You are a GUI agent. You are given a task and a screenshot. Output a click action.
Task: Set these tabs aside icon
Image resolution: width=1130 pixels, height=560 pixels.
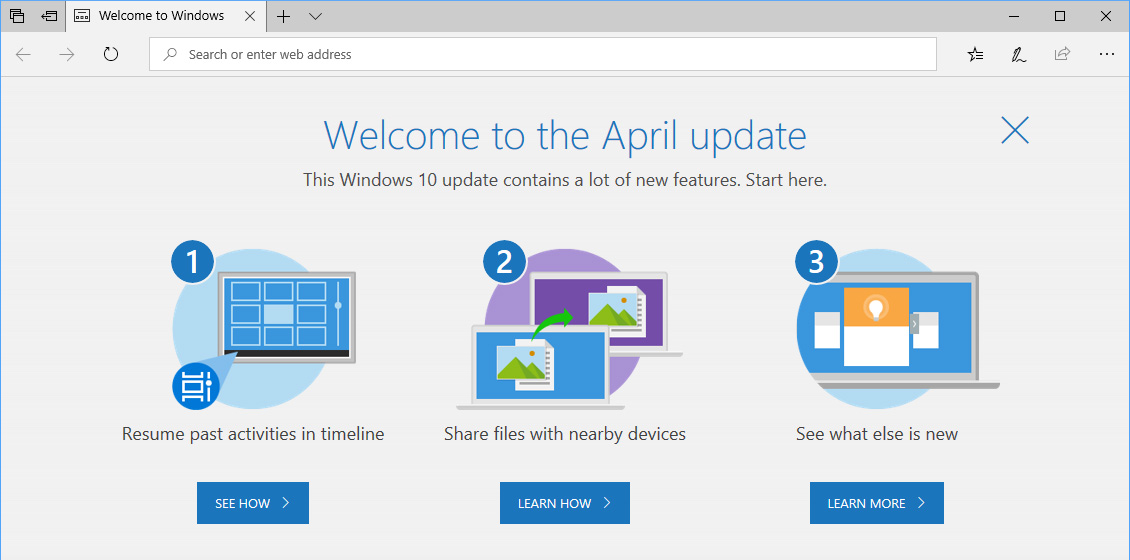coord(49,16)
